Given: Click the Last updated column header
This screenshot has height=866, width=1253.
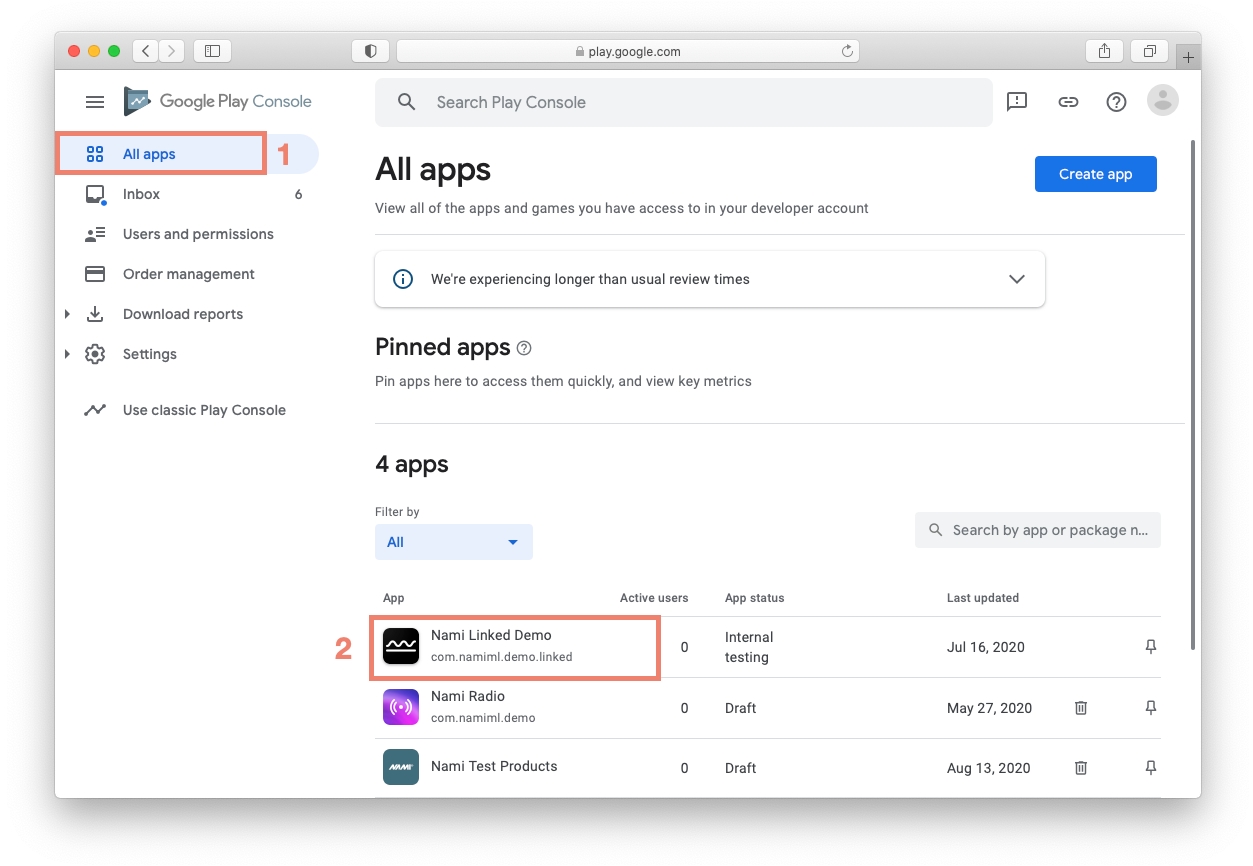Looking at the screenshot, I should pos(983,598).
